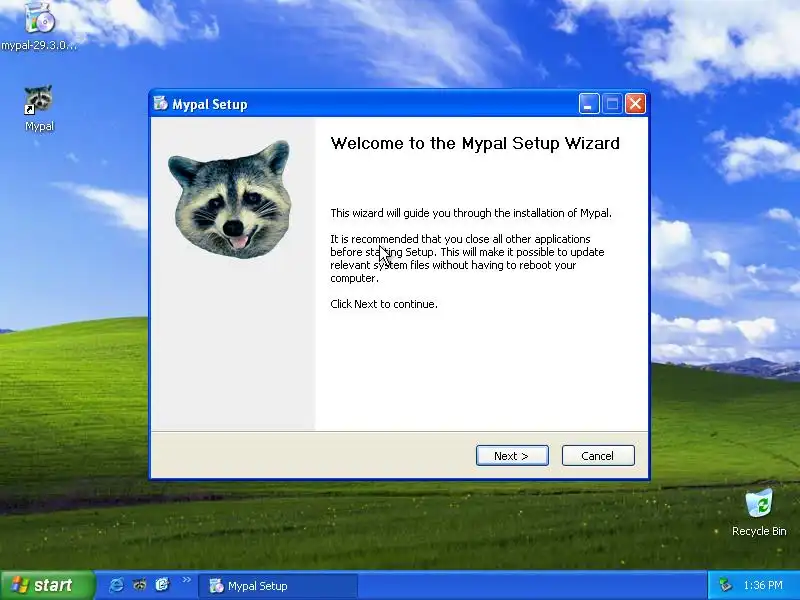
Task: Select the Mypal raccoon desktop shortcut
Action: [39, 109]
